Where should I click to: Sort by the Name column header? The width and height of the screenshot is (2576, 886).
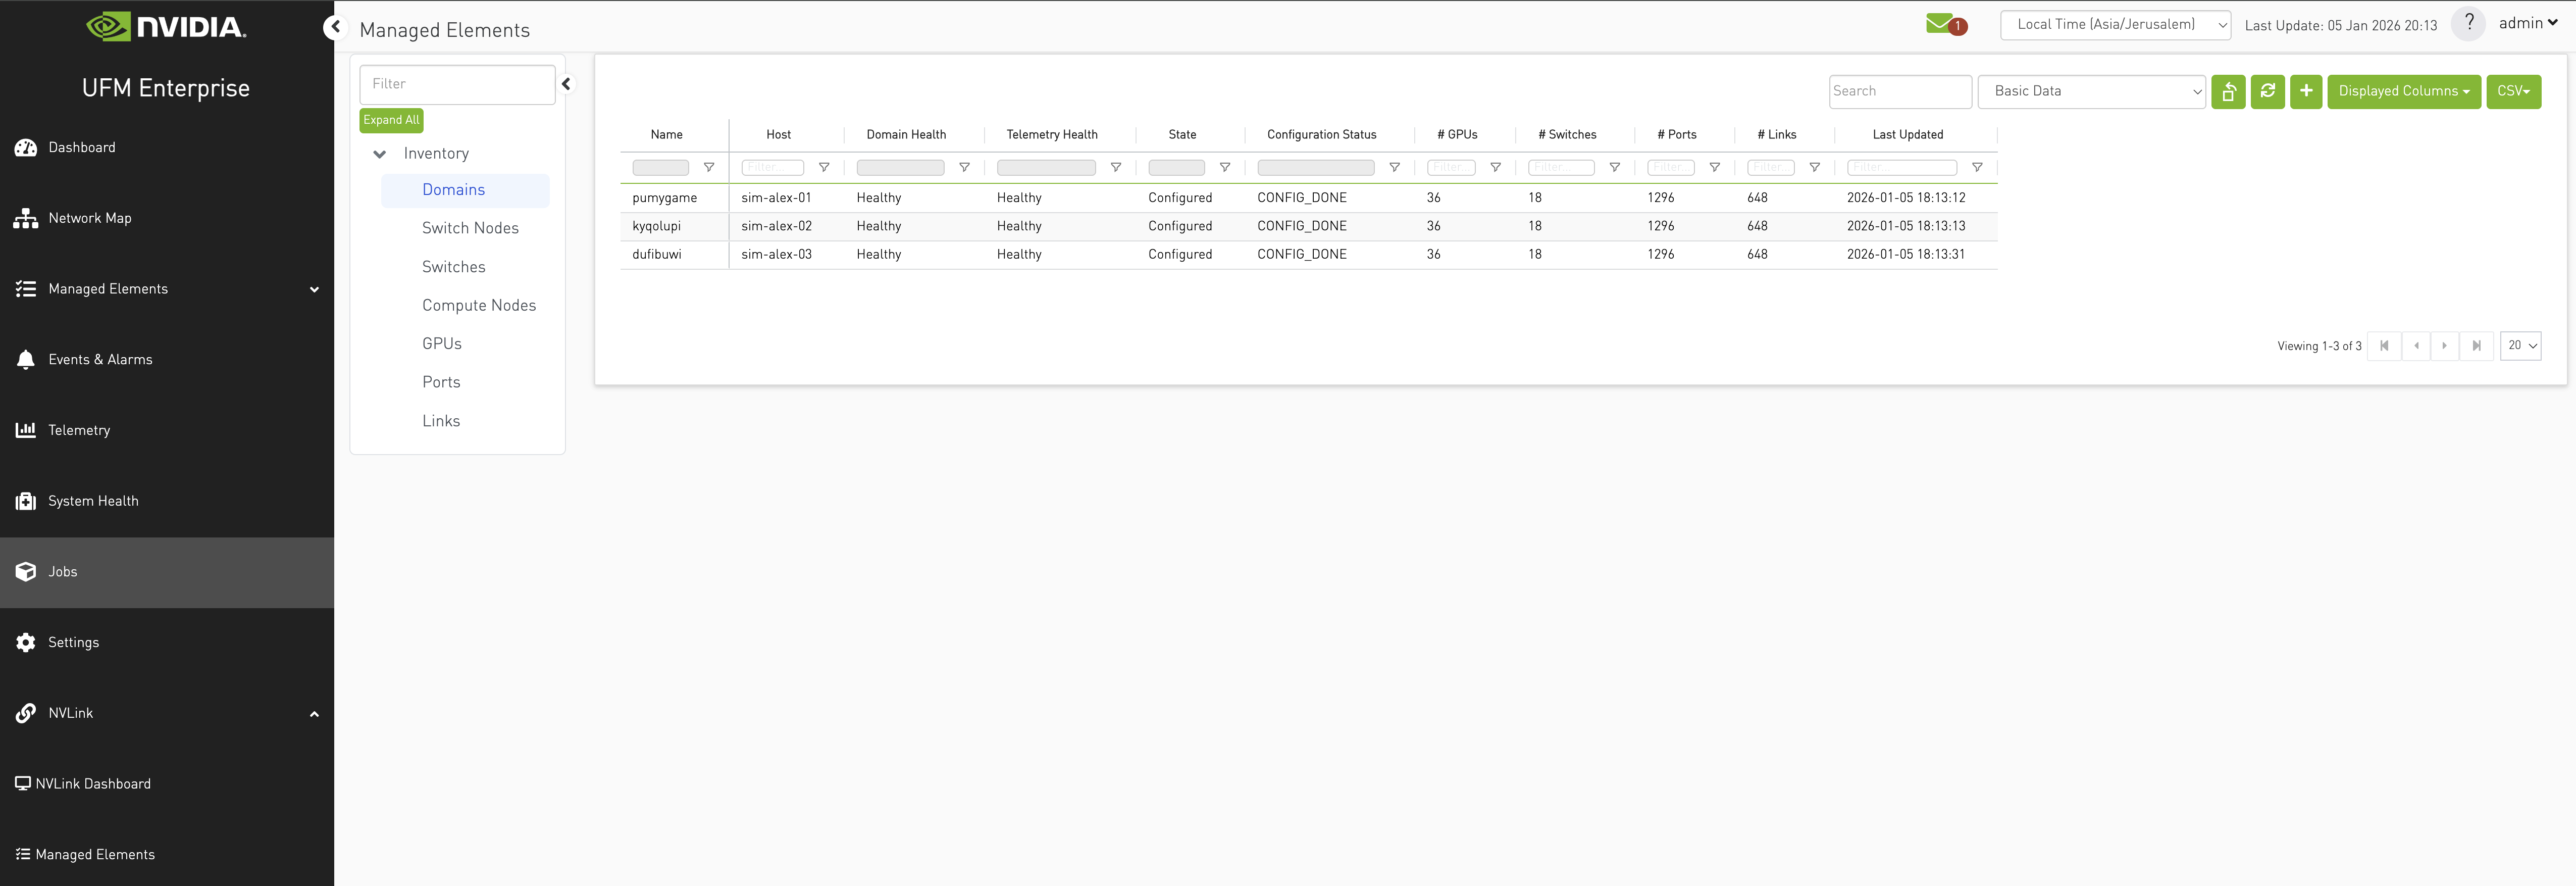click(x=667, y=135)
